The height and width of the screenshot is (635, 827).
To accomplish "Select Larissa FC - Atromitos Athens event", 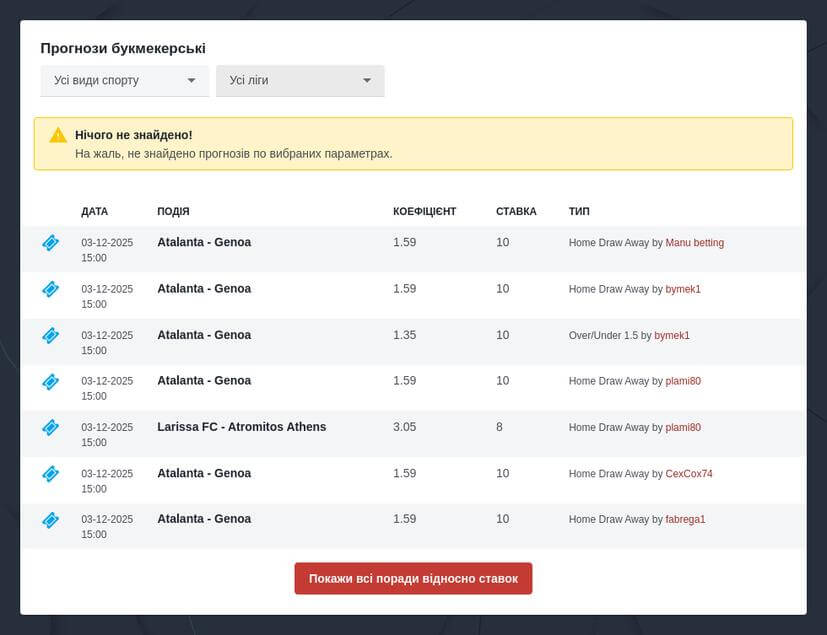I will 241,427.
